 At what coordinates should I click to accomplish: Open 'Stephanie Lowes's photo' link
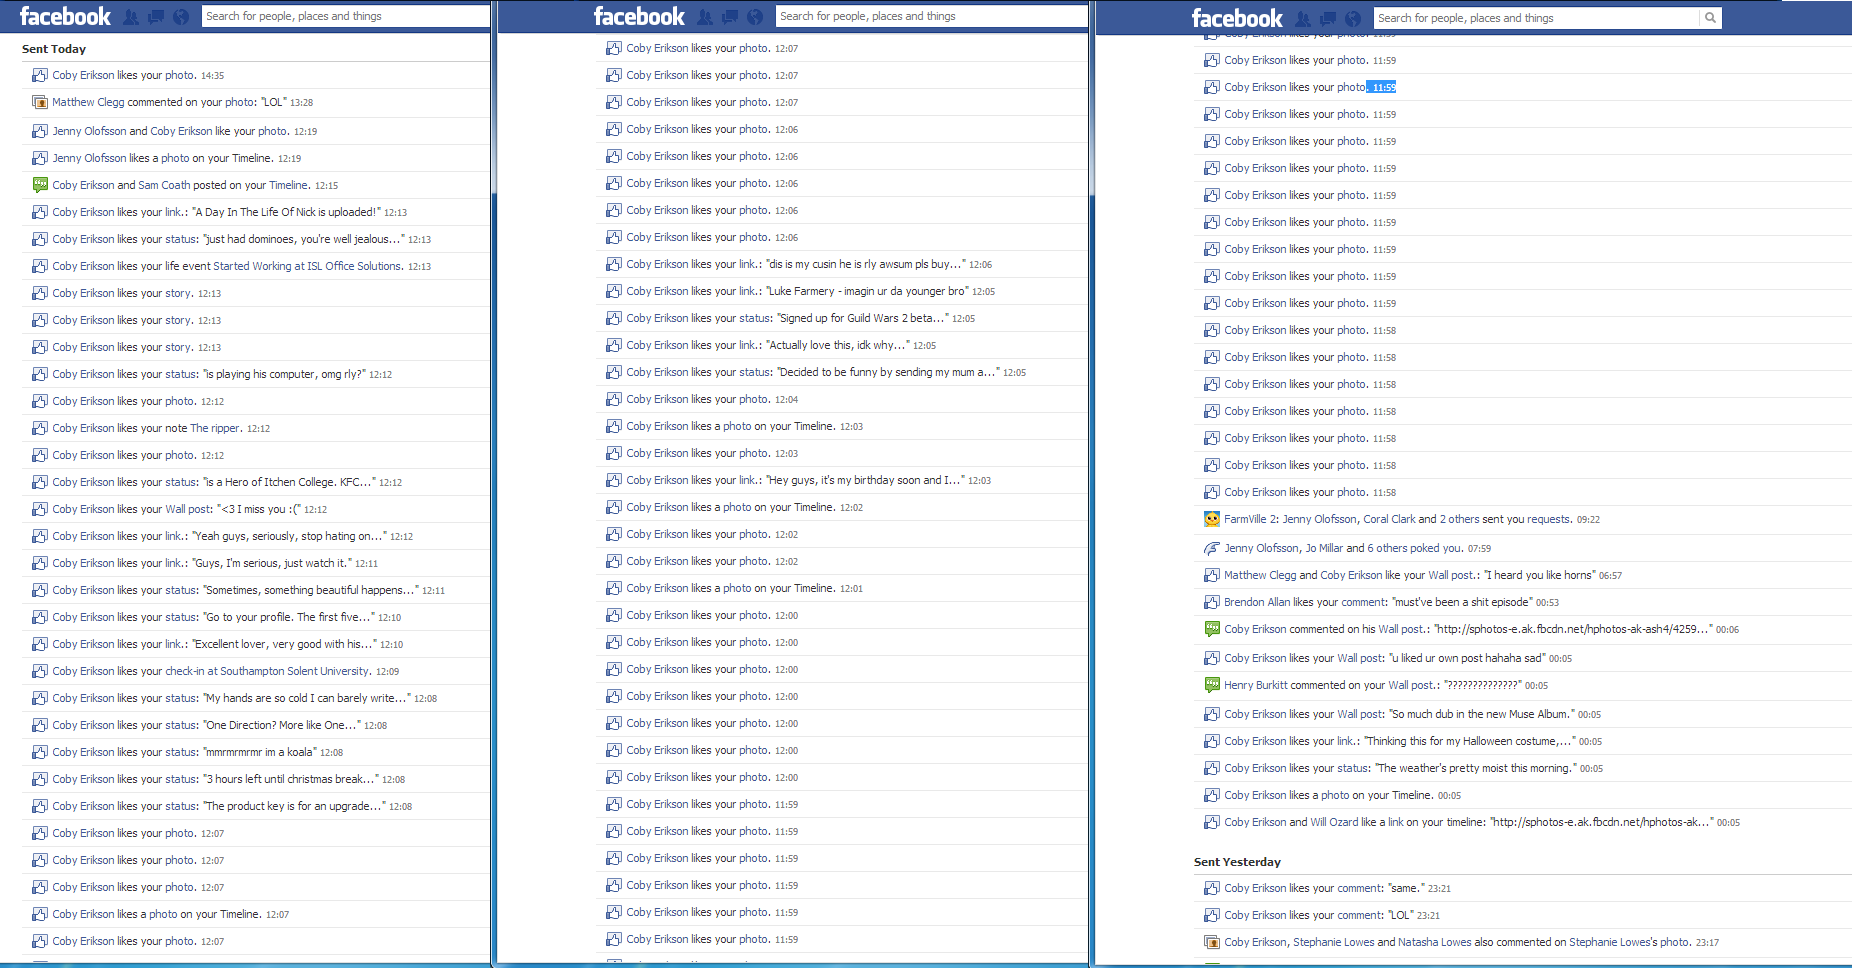tap(1629, 942)
